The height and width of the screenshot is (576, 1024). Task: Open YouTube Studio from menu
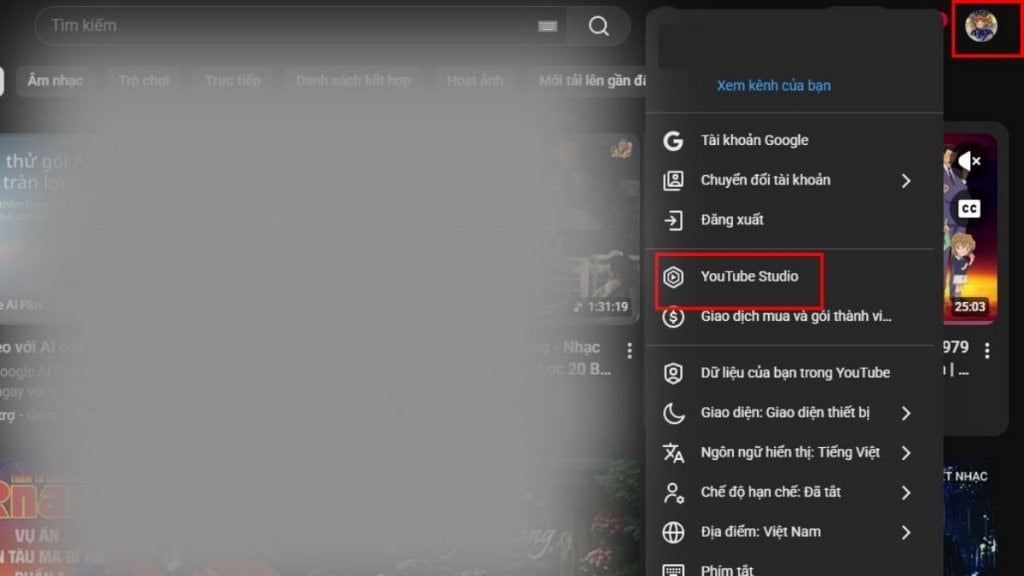(793, 276)
